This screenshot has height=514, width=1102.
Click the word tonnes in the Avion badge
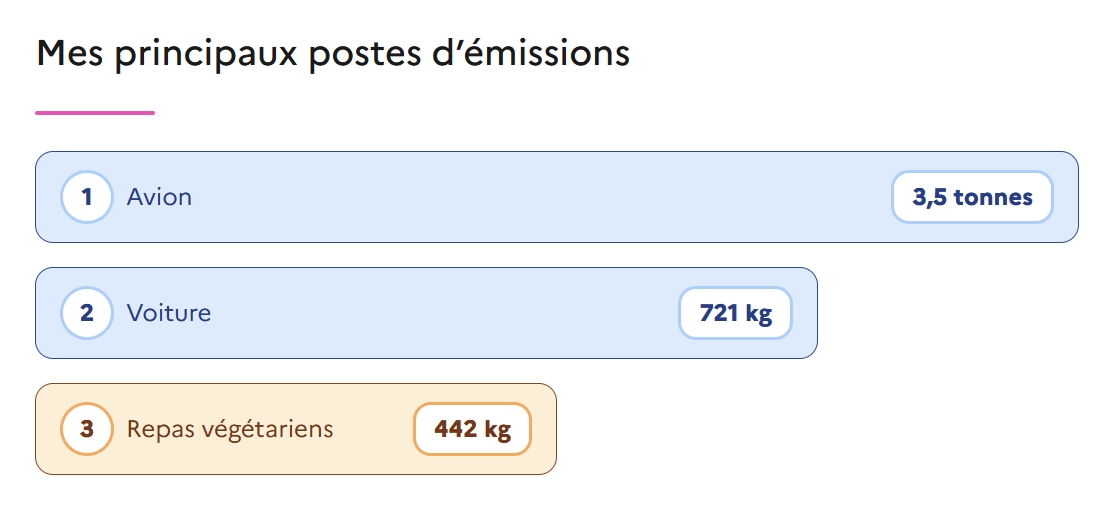click(x=993, y=197)
